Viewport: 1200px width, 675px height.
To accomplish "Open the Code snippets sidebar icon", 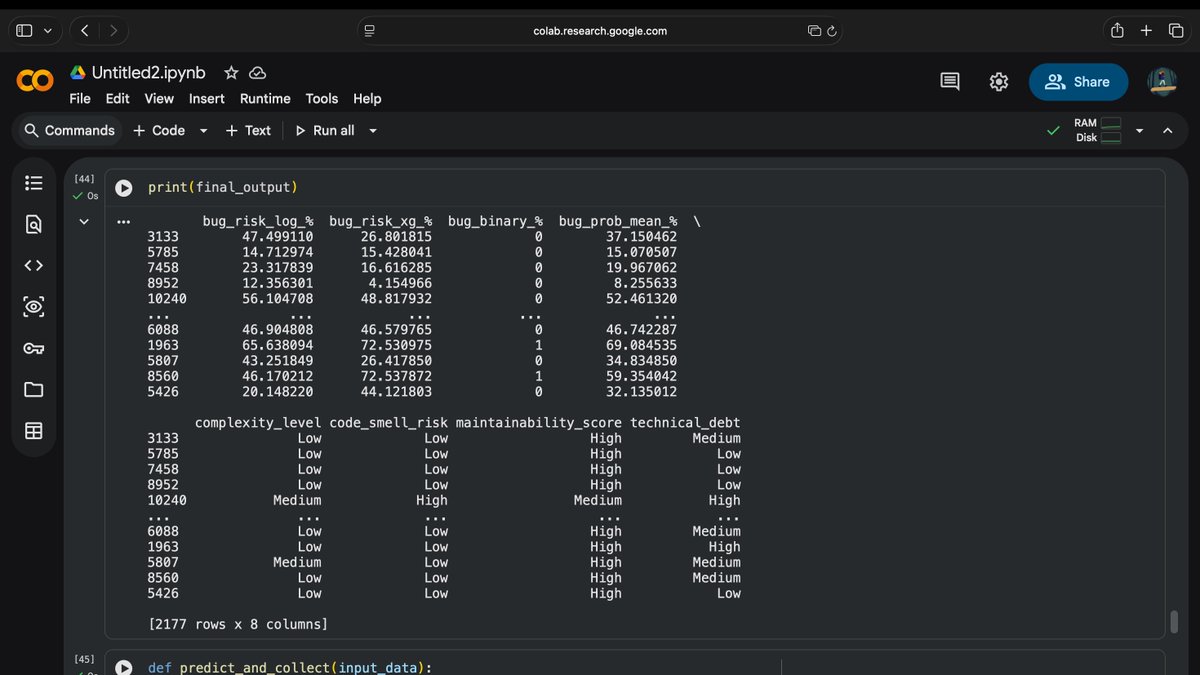I will [34, 265].
